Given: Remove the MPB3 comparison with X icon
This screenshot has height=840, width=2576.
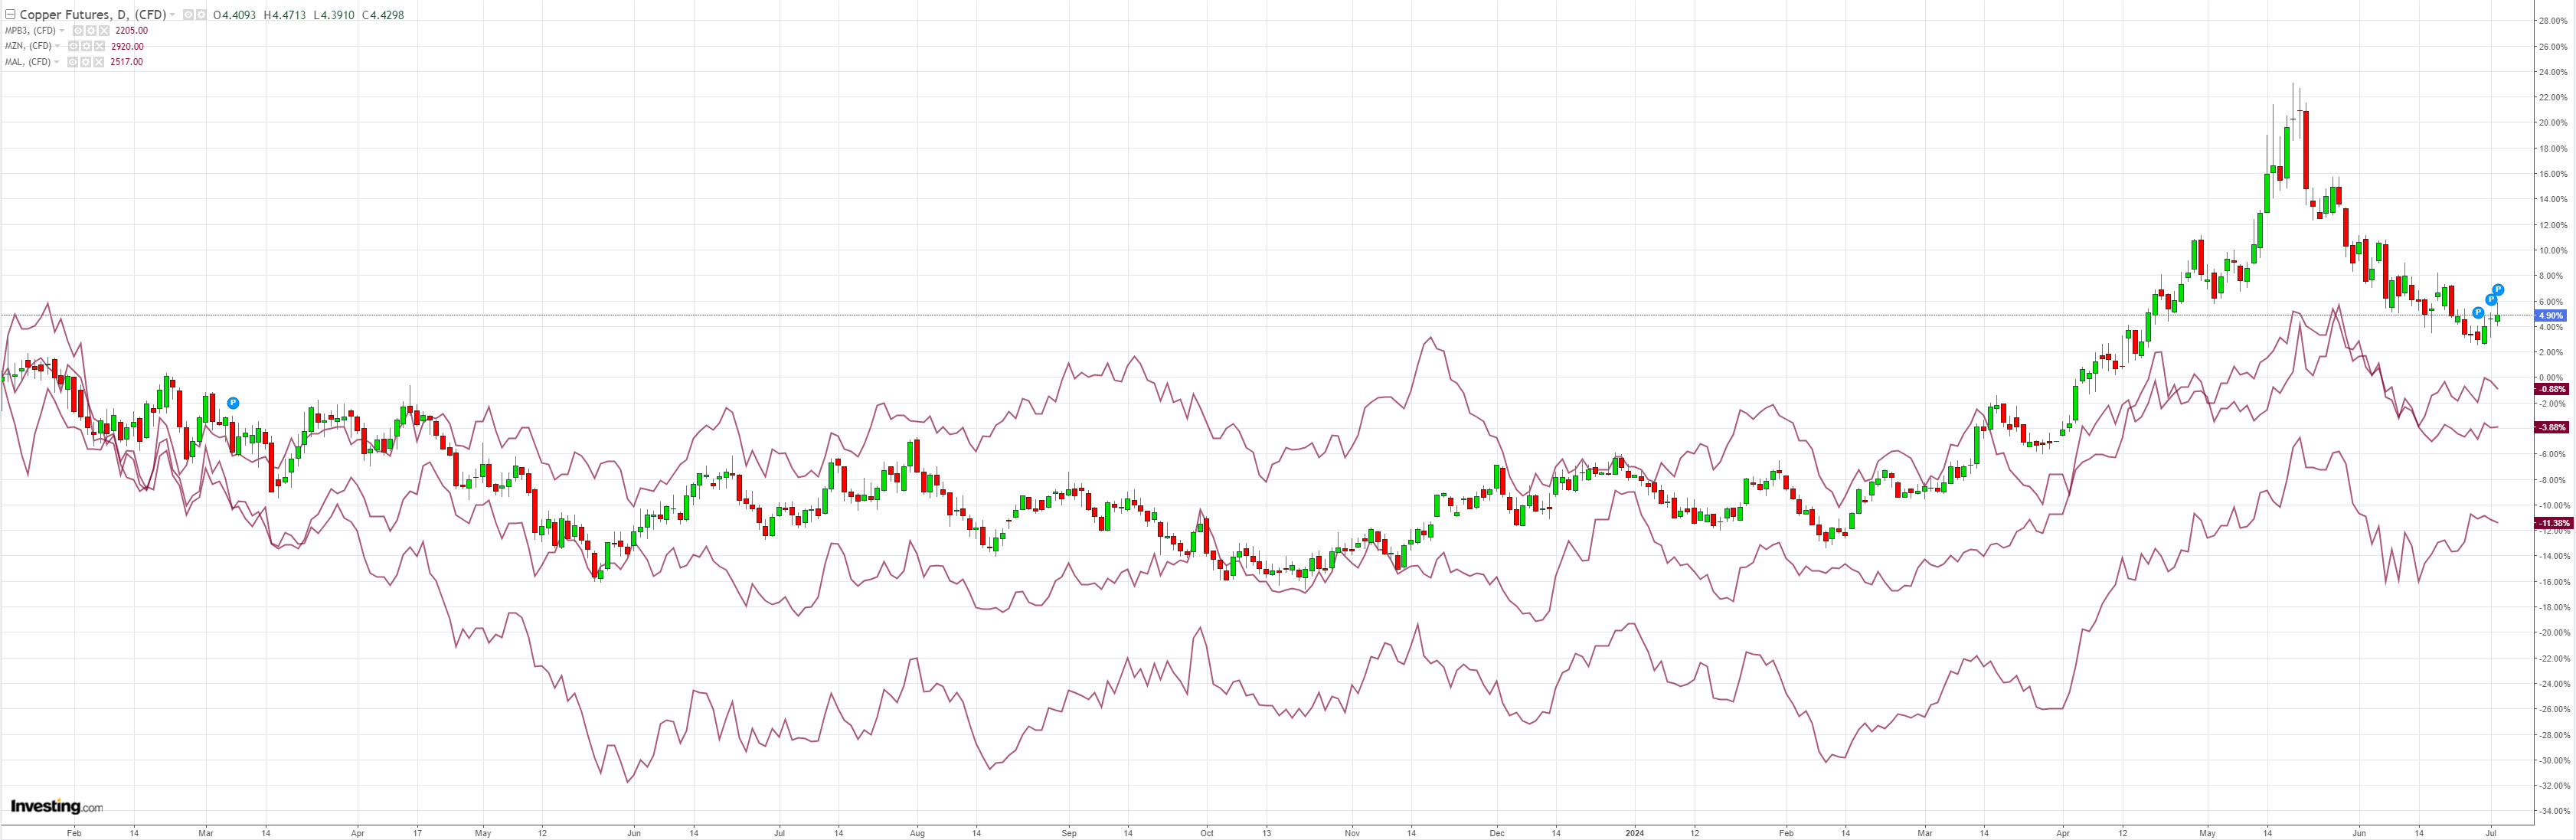Looking at the screenshot, I should [x=104, y=31].
